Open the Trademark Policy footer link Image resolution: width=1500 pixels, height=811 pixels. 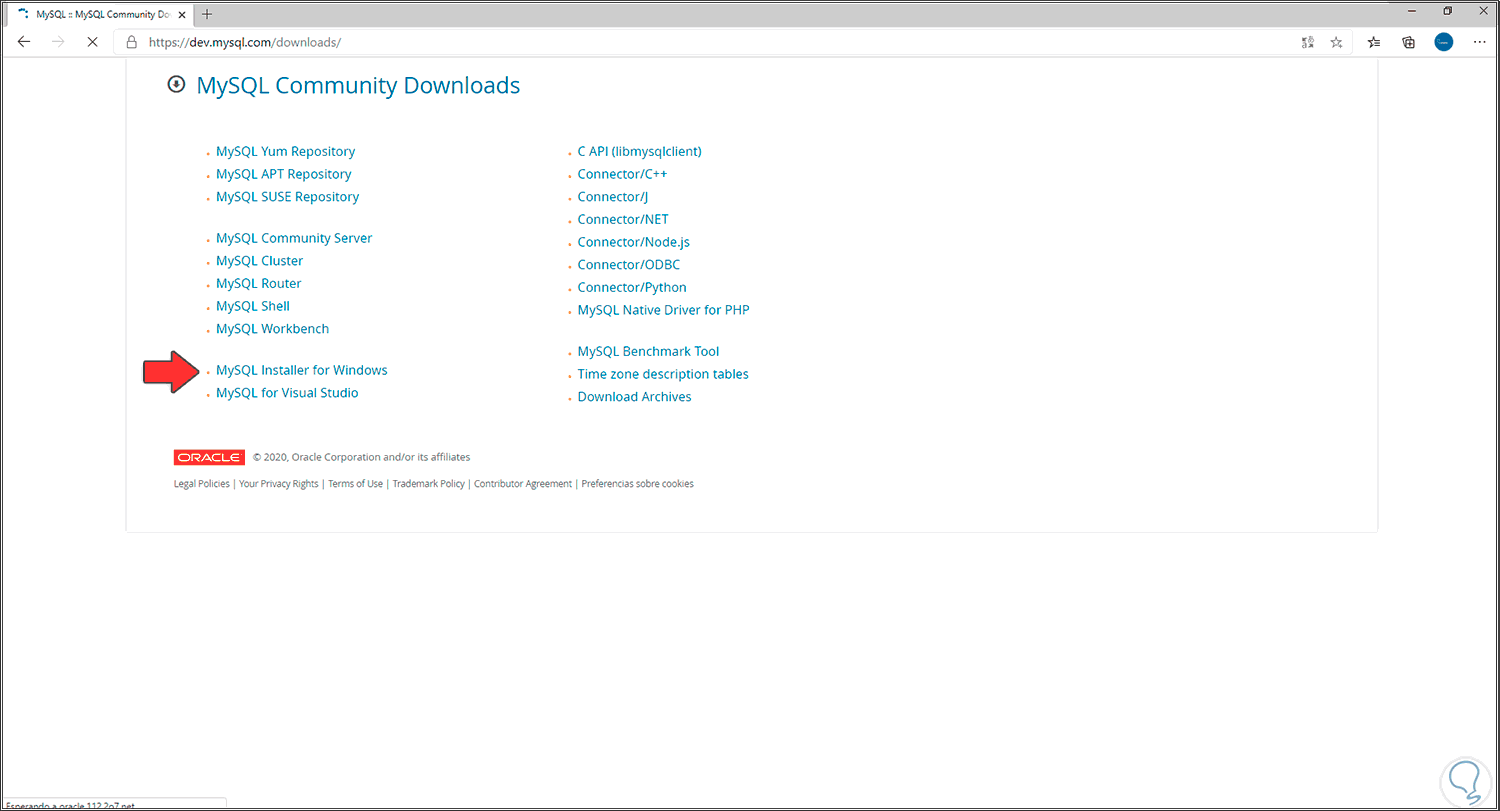[x=428, y=484]
